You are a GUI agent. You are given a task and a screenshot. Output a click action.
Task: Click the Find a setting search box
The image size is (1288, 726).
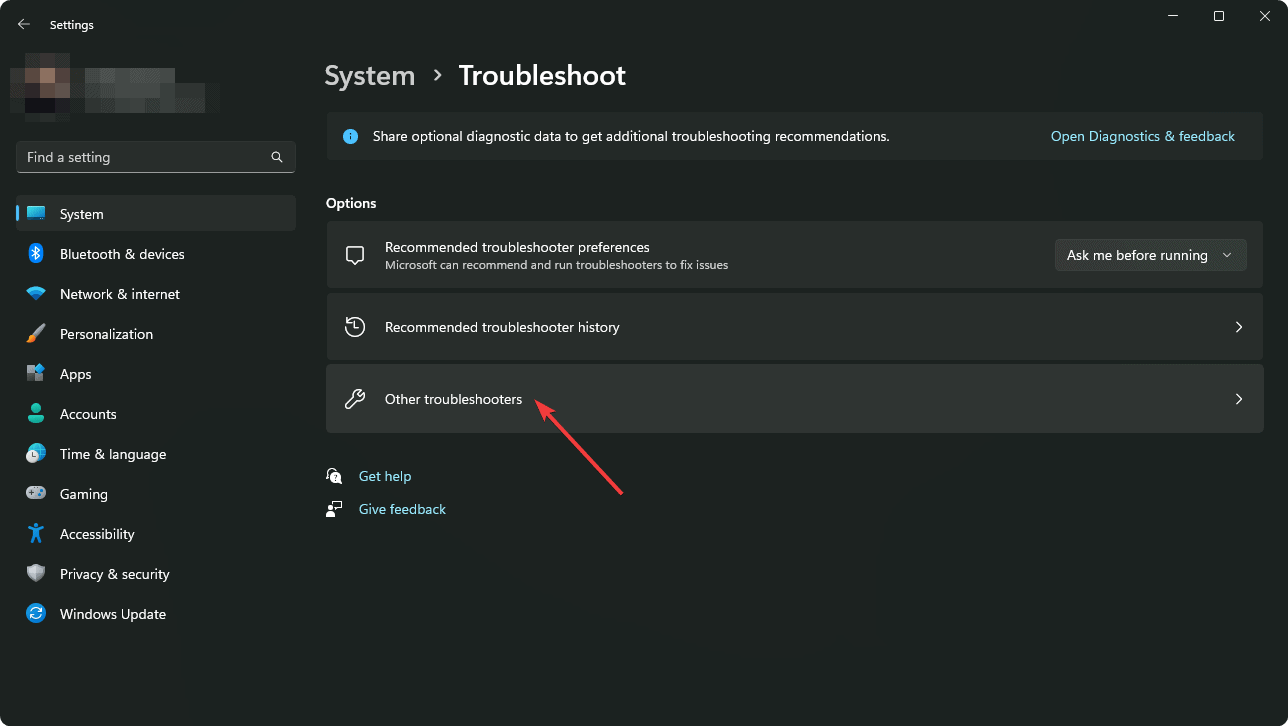point(155,157)
